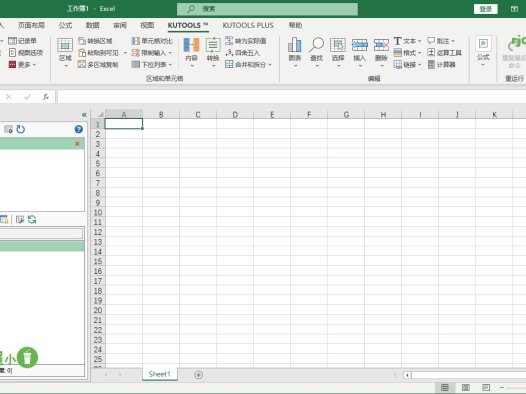Select cell A1
This screenshot has height=394, width=526.
[x=124, y=124]
